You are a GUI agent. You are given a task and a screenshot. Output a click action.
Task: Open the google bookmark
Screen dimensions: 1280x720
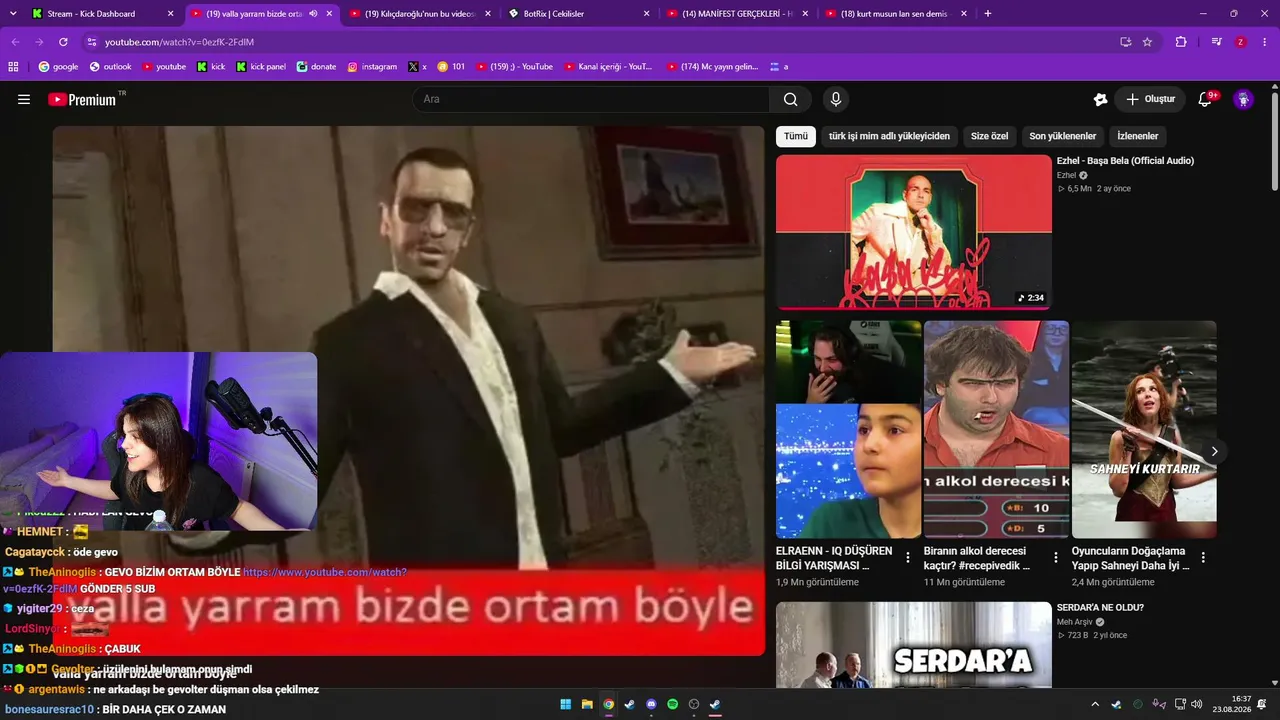click(58, 67)
